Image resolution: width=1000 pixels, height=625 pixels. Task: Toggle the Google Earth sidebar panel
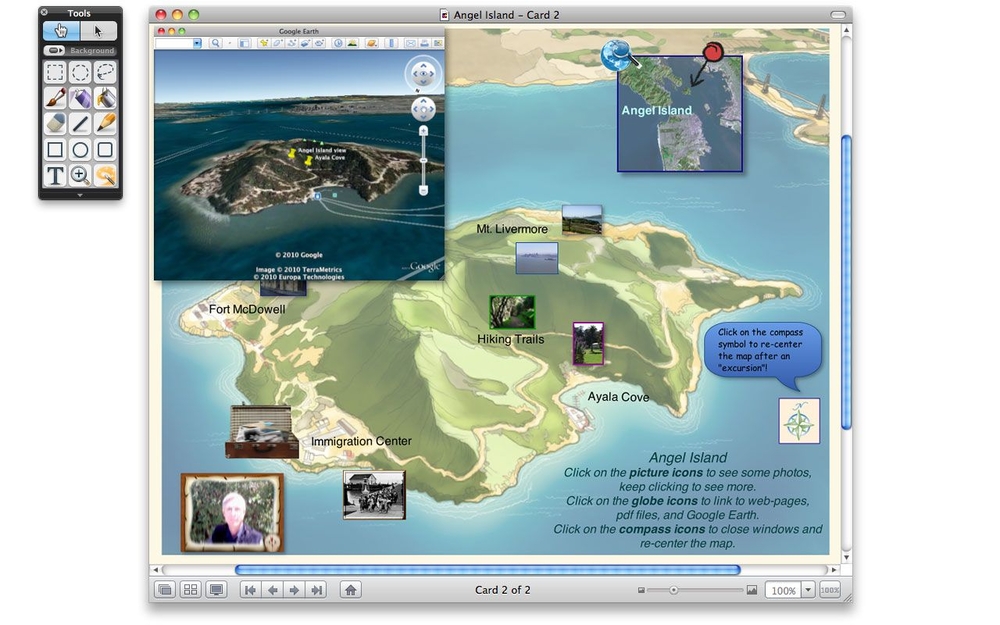[244, 43]
